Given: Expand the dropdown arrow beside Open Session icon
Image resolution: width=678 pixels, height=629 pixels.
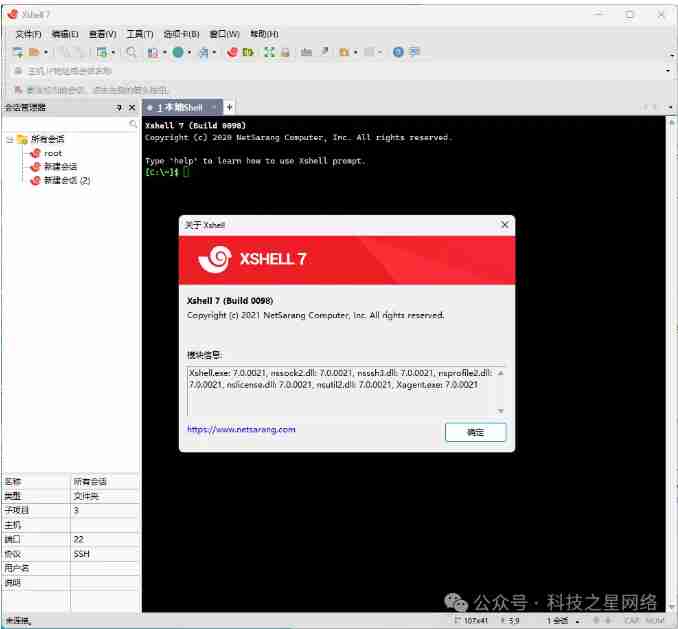Looking at the screenshot, I should [x=45, y=52].
